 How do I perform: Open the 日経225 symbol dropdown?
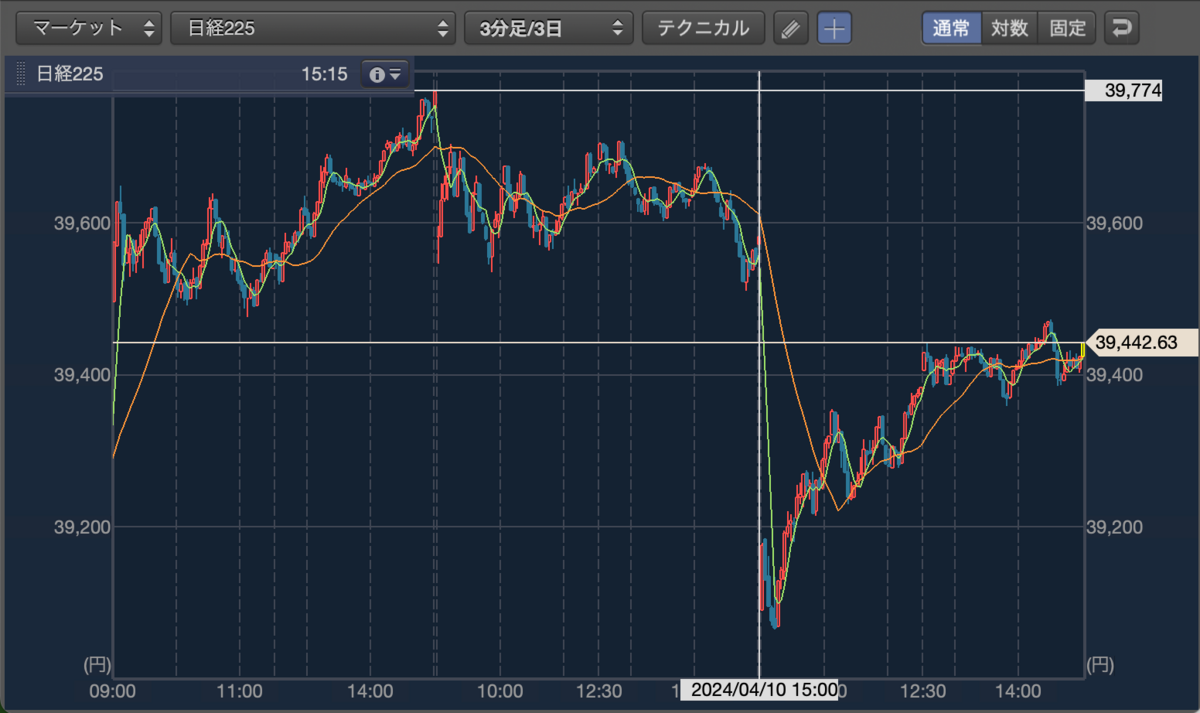click(314, 28)
